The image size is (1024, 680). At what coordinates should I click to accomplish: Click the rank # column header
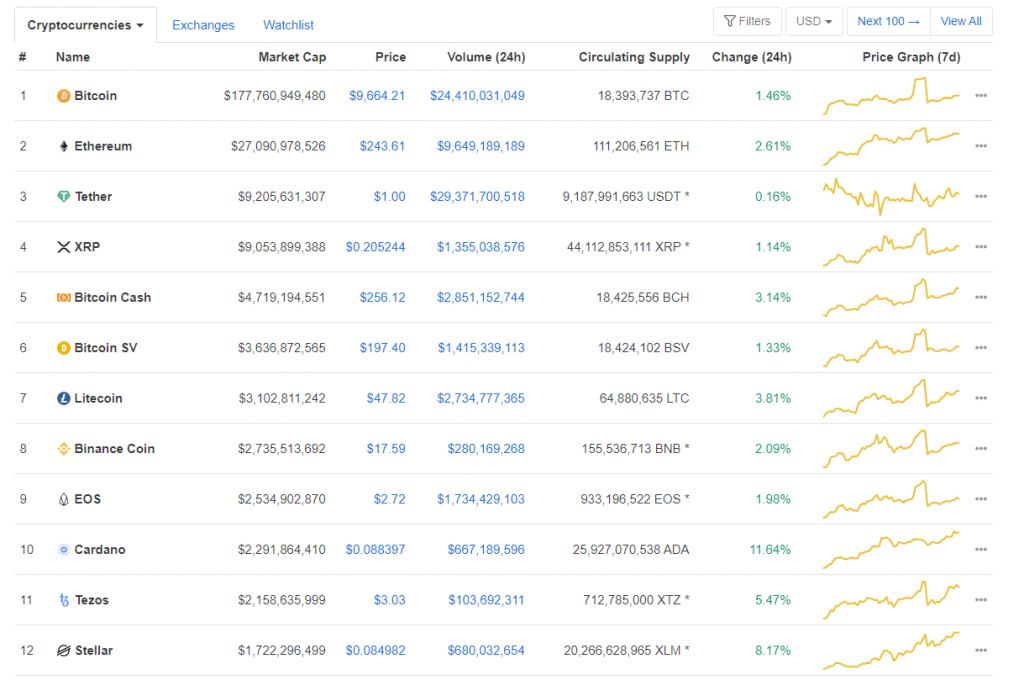coord(22,57)
